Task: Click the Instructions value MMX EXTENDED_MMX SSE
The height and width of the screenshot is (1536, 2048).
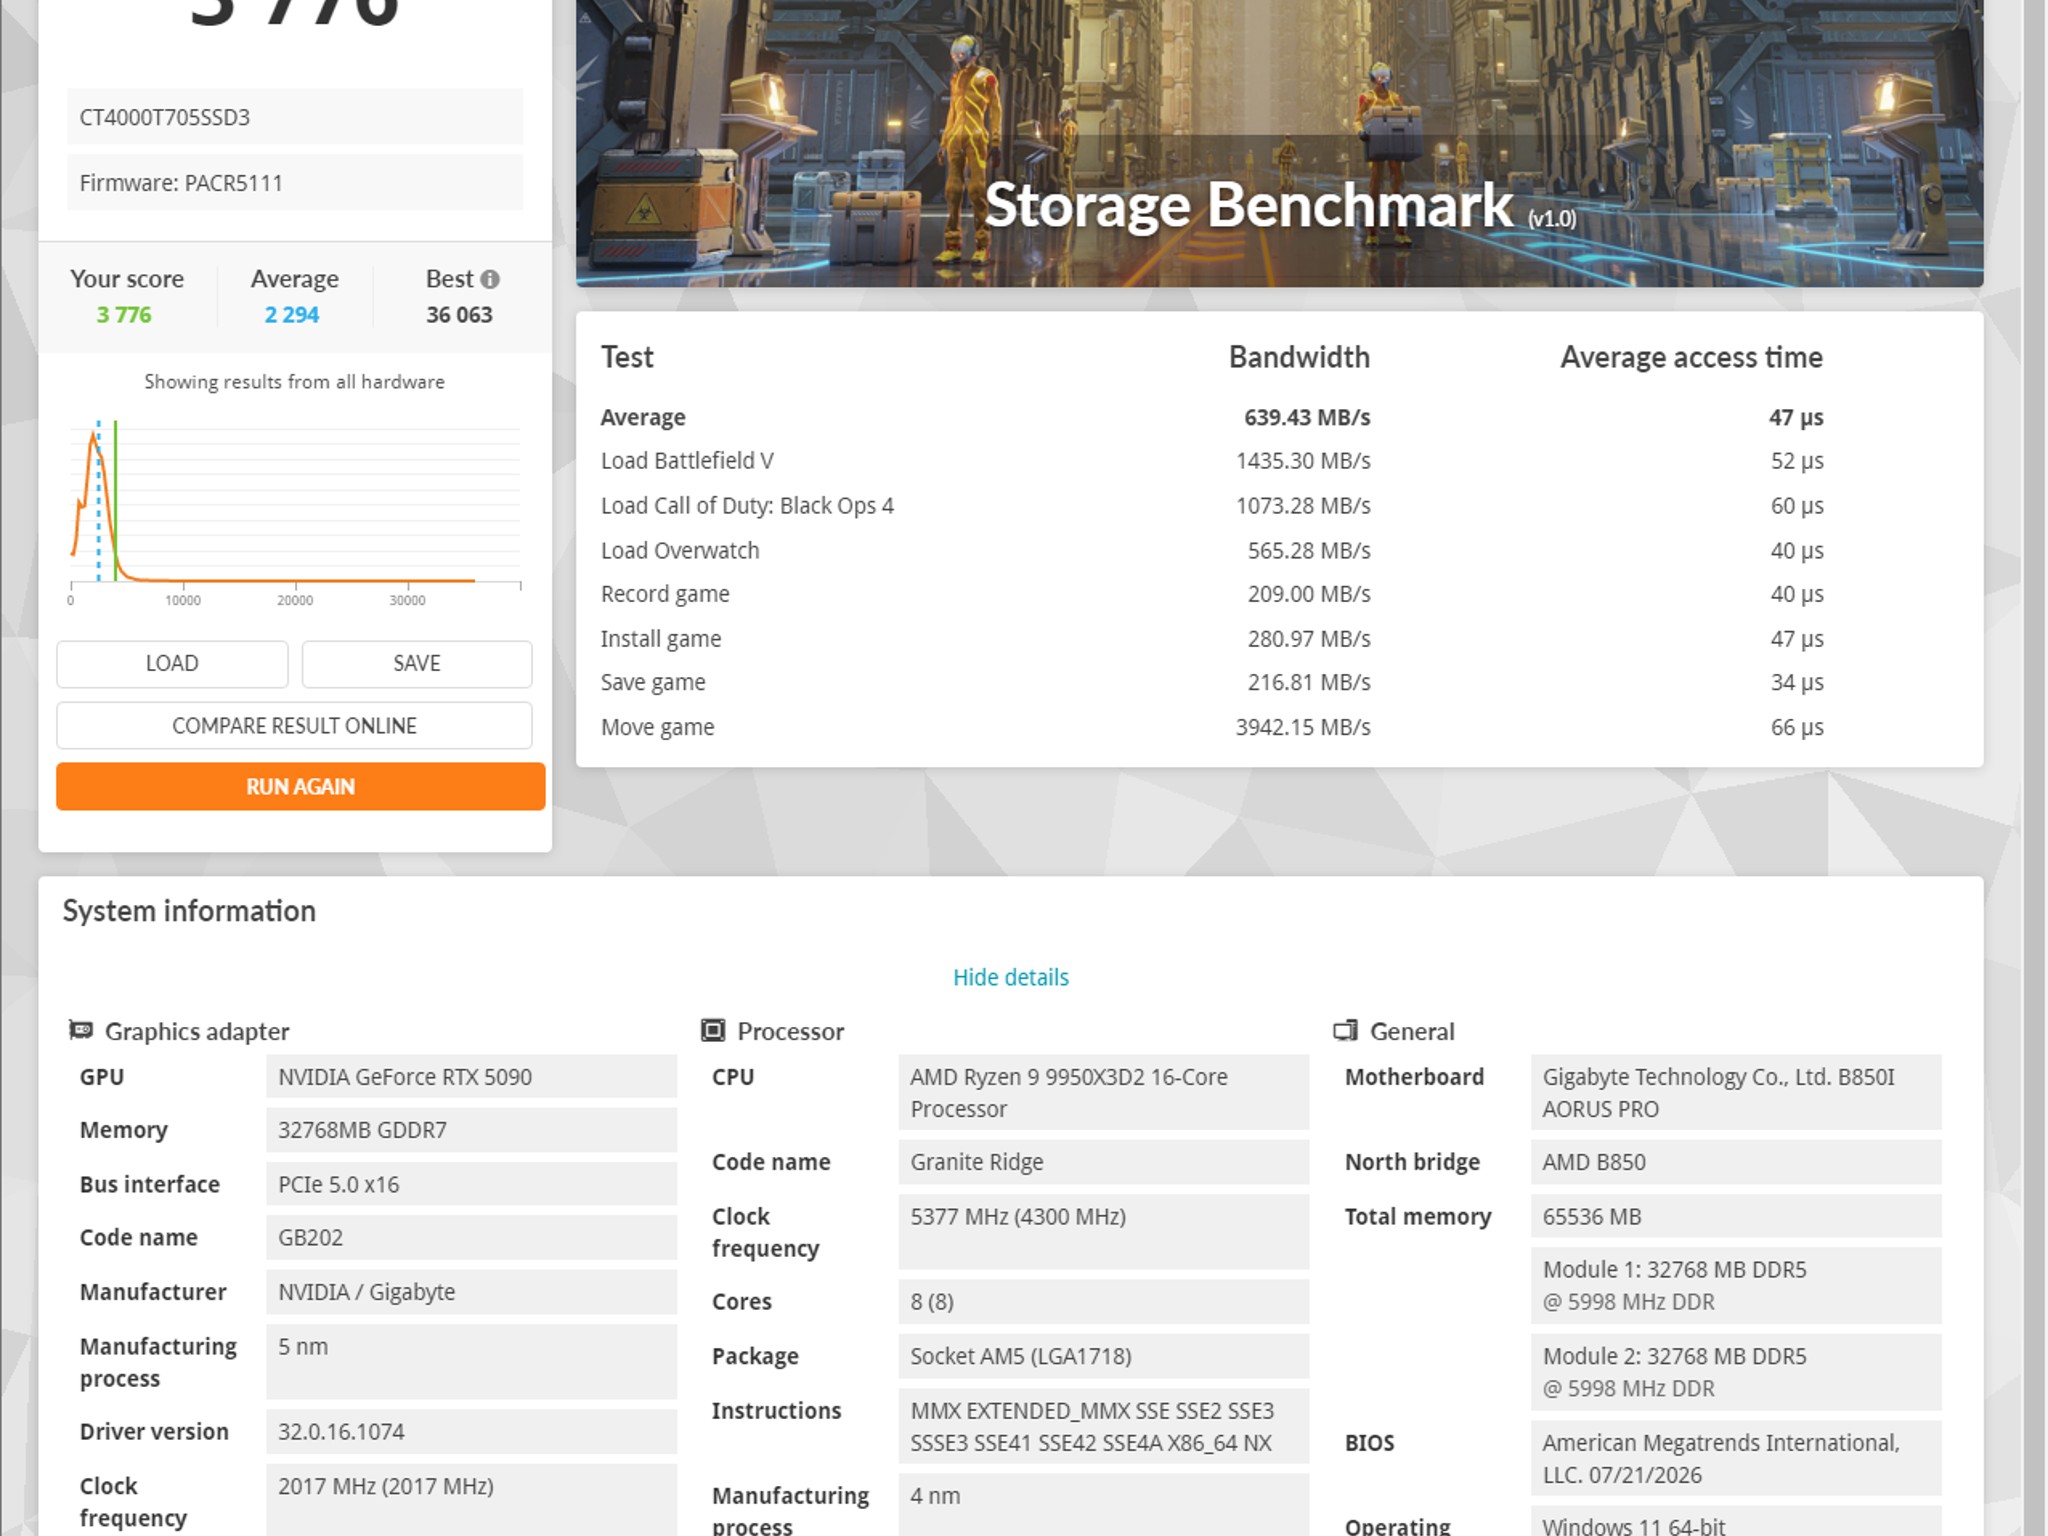Action: [x=1104, y=1426]
